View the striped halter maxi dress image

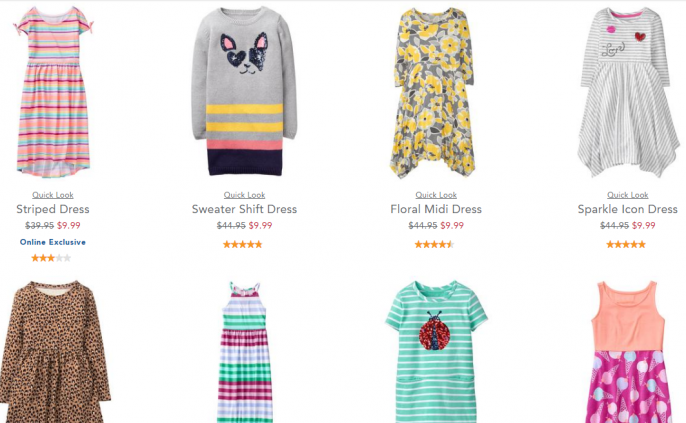tap(245, 352)
